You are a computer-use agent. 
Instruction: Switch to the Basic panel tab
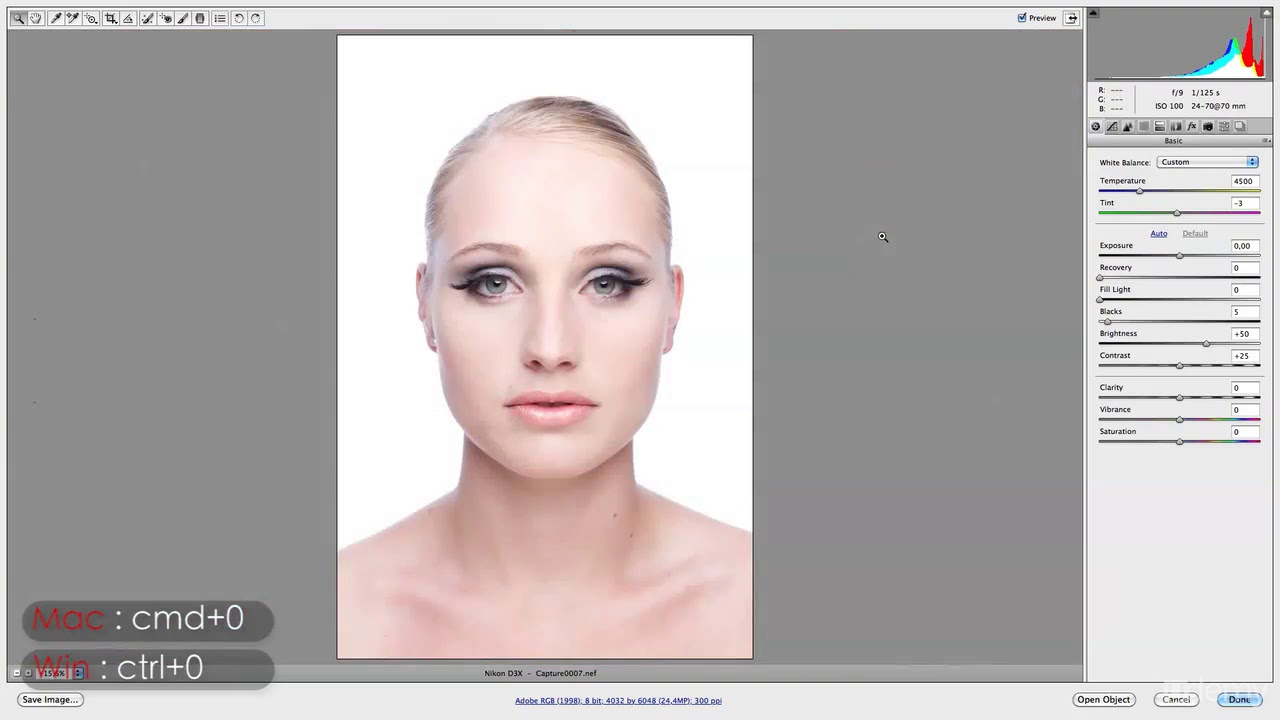pos(1096,126)
